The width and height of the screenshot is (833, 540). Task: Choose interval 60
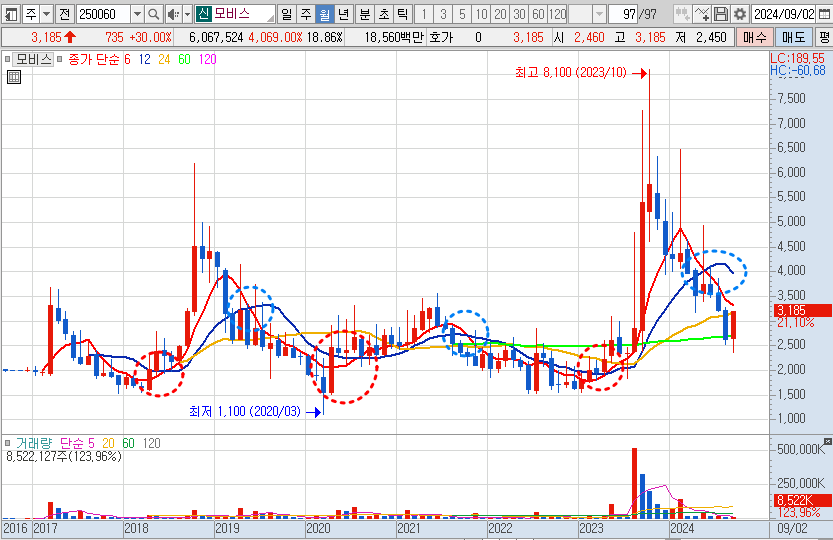(x=538, y=14)
